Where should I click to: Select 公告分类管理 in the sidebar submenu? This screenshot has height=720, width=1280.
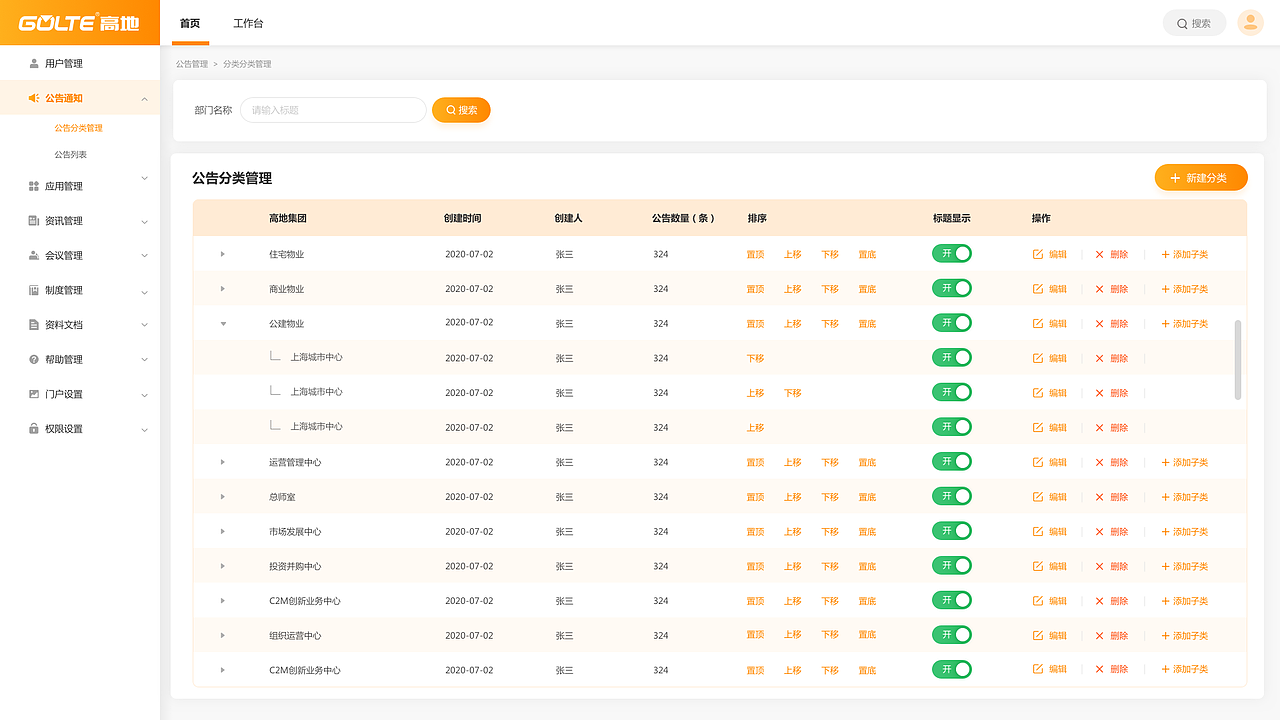pos(79,128)
